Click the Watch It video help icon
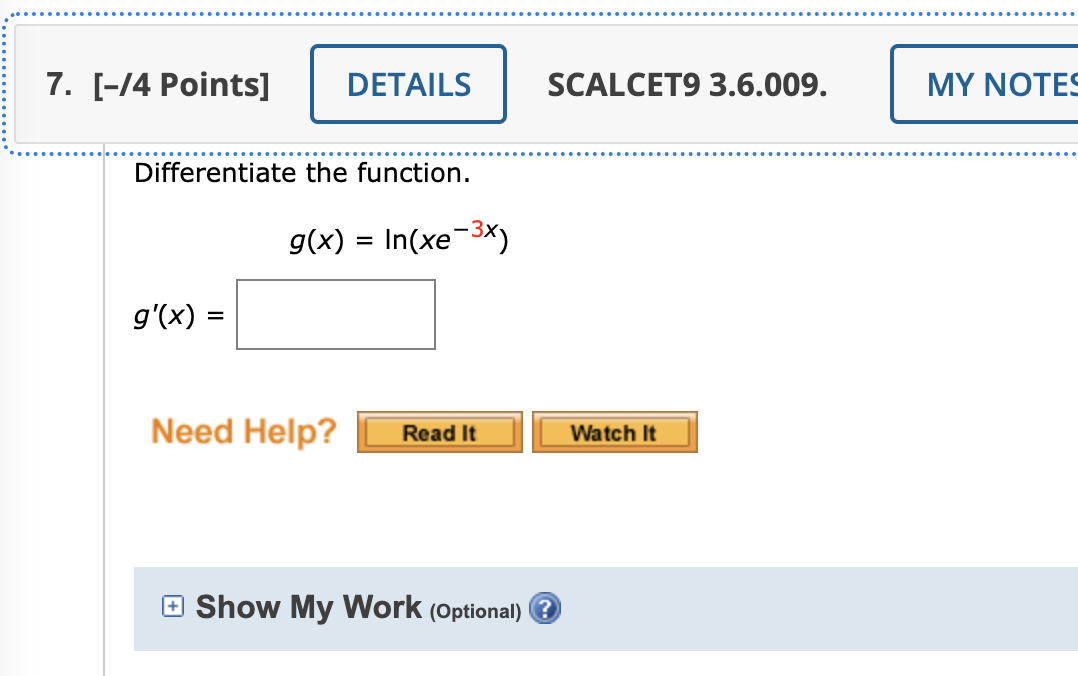Screen dimensions: 1078x676 (614, 432)
